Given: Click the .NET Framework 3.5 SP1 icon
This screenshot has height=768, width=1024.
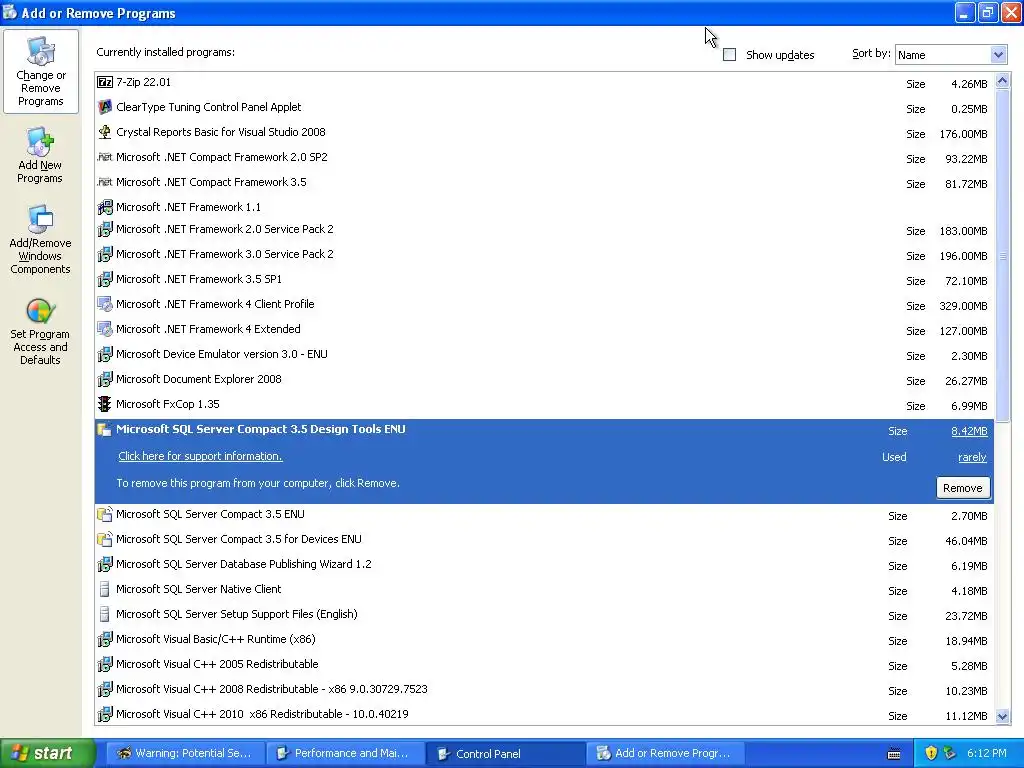Looking at the screenshot, I should pos(104,279).
